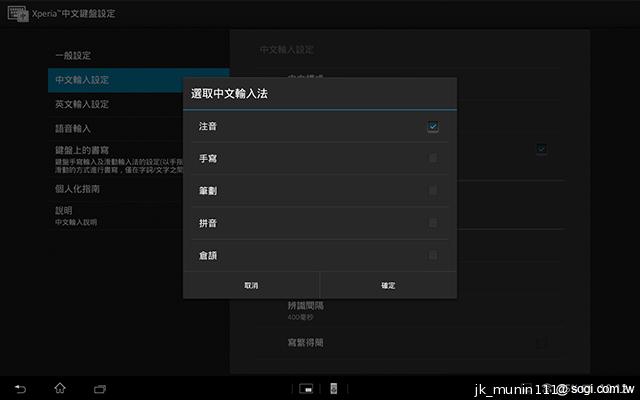
Task: Click the 寫繁得簡 setting label
Action: coord(306,343)
